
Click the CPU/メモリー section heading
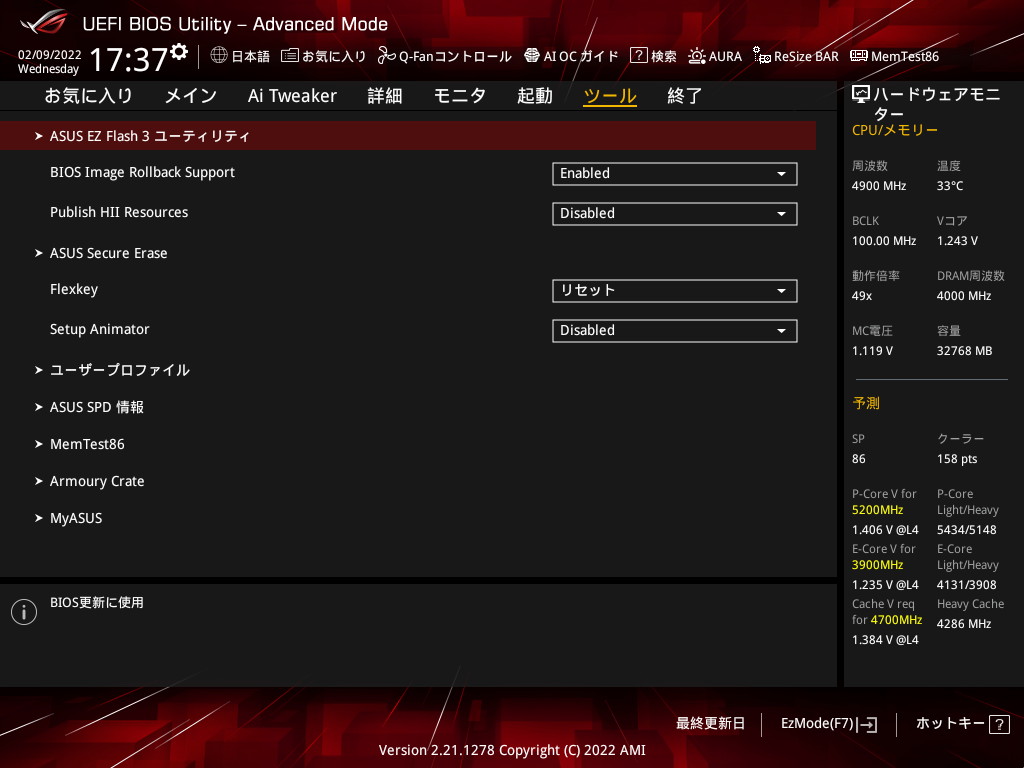895,131
